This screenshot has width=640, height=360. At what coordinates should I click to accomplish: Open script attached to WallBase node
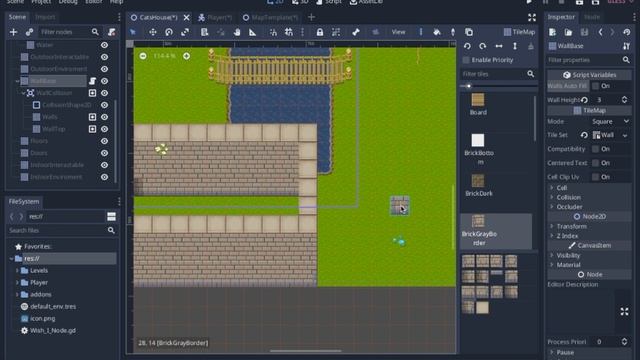93,81
